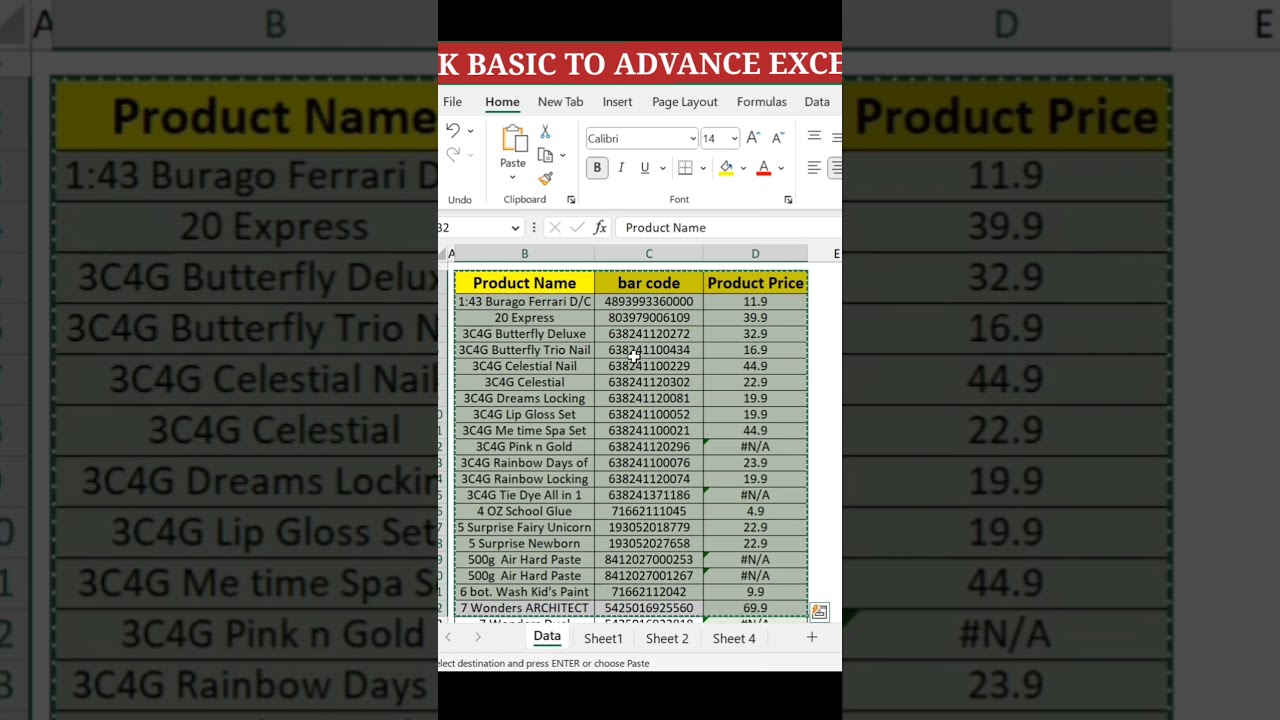Open the File menu tab
This screenshot has width=1280, height=720.
coord(452,102)
